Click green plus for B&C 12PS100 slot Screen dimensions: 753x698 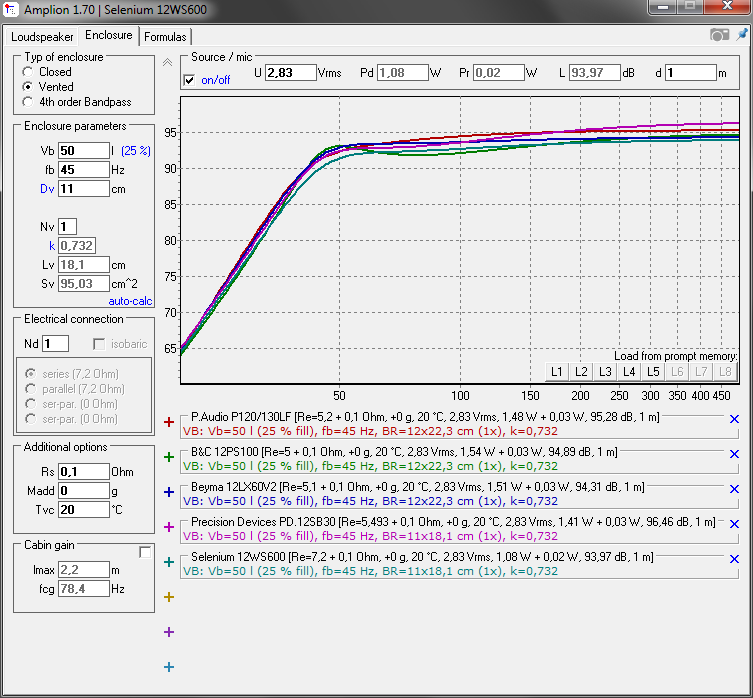pyautogui.click(x=169, y=457)
